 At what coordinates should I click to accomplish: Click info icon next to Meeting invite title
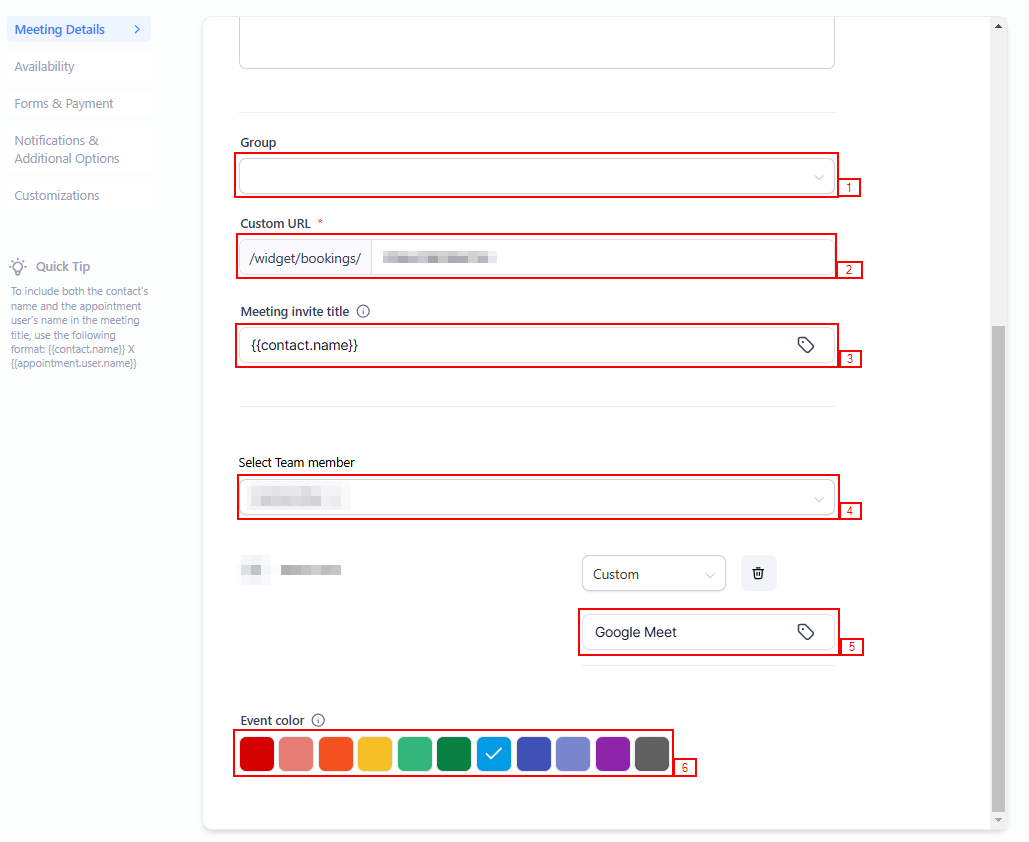363,311
